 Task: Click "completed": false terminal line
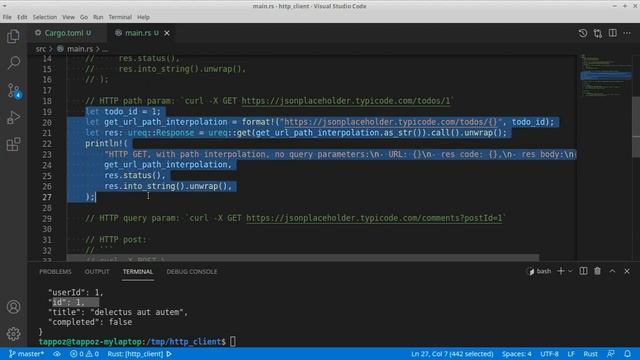(x=90, y=322)
